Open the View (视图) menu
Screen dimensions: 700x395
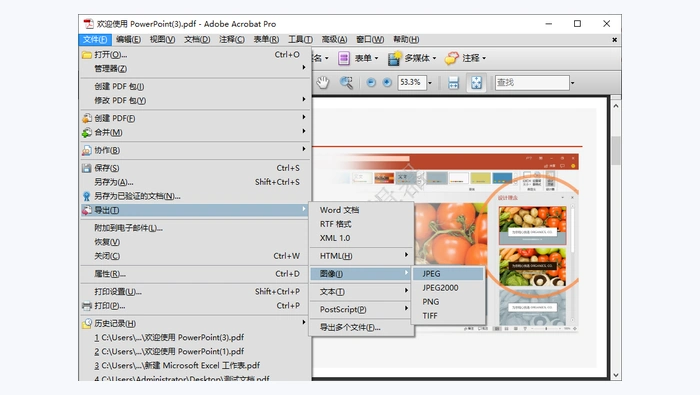click(162, 40)
